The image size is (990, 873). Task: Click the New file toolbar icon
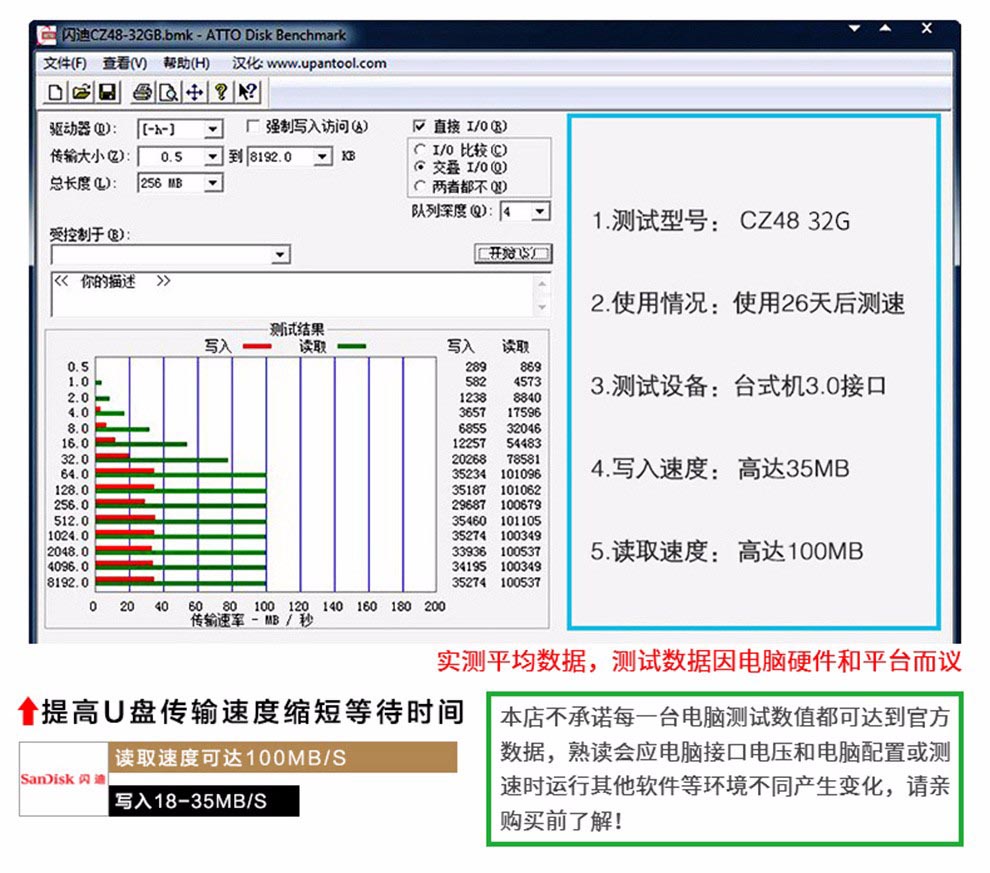[55, 92]
